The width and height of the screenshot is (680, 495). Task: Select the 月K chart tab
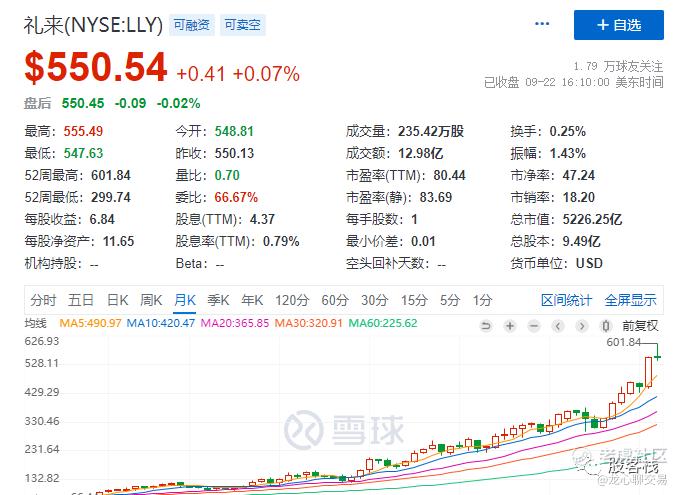pyautogui.click(x=185, y=300)
